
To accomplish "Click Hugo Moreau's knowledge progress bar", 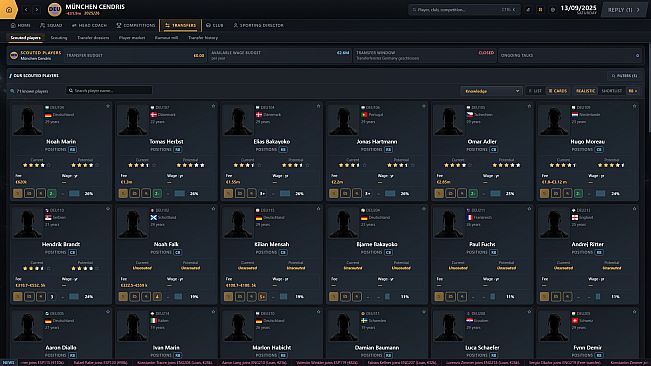I will [x=601, y=193].
